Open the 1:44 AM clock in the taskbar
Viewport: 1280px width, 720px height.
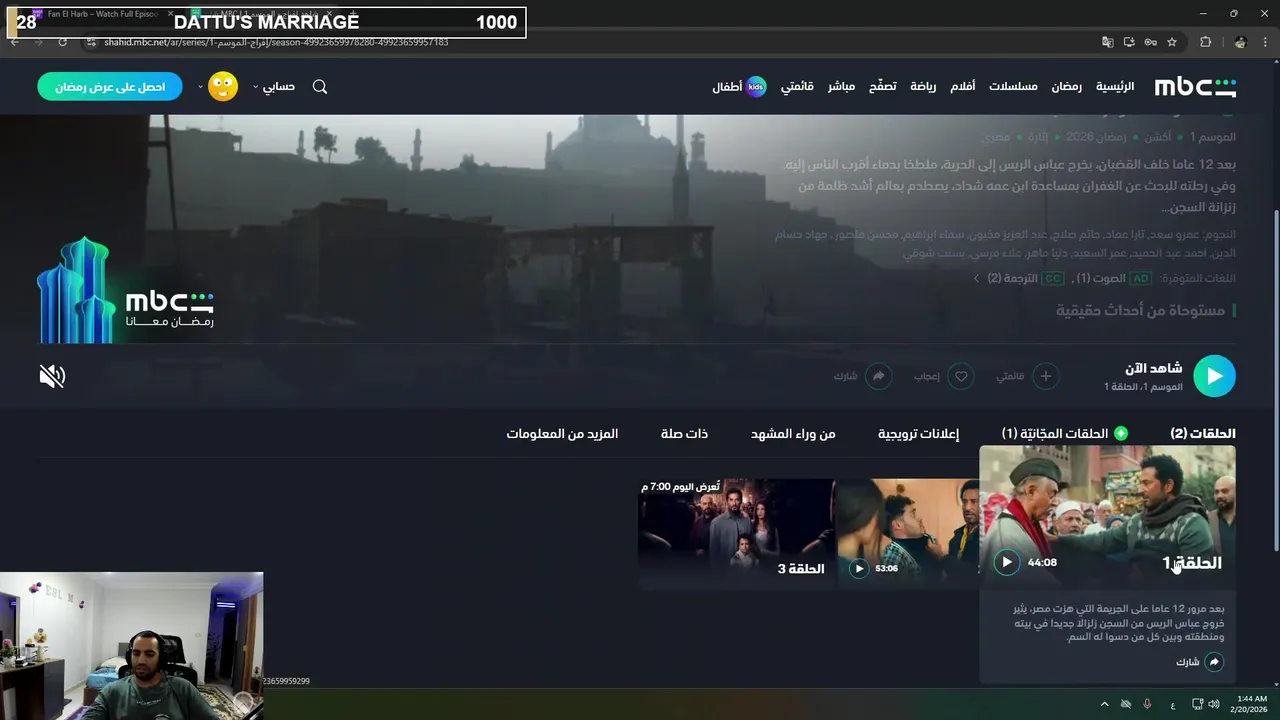pos(1251,704)
